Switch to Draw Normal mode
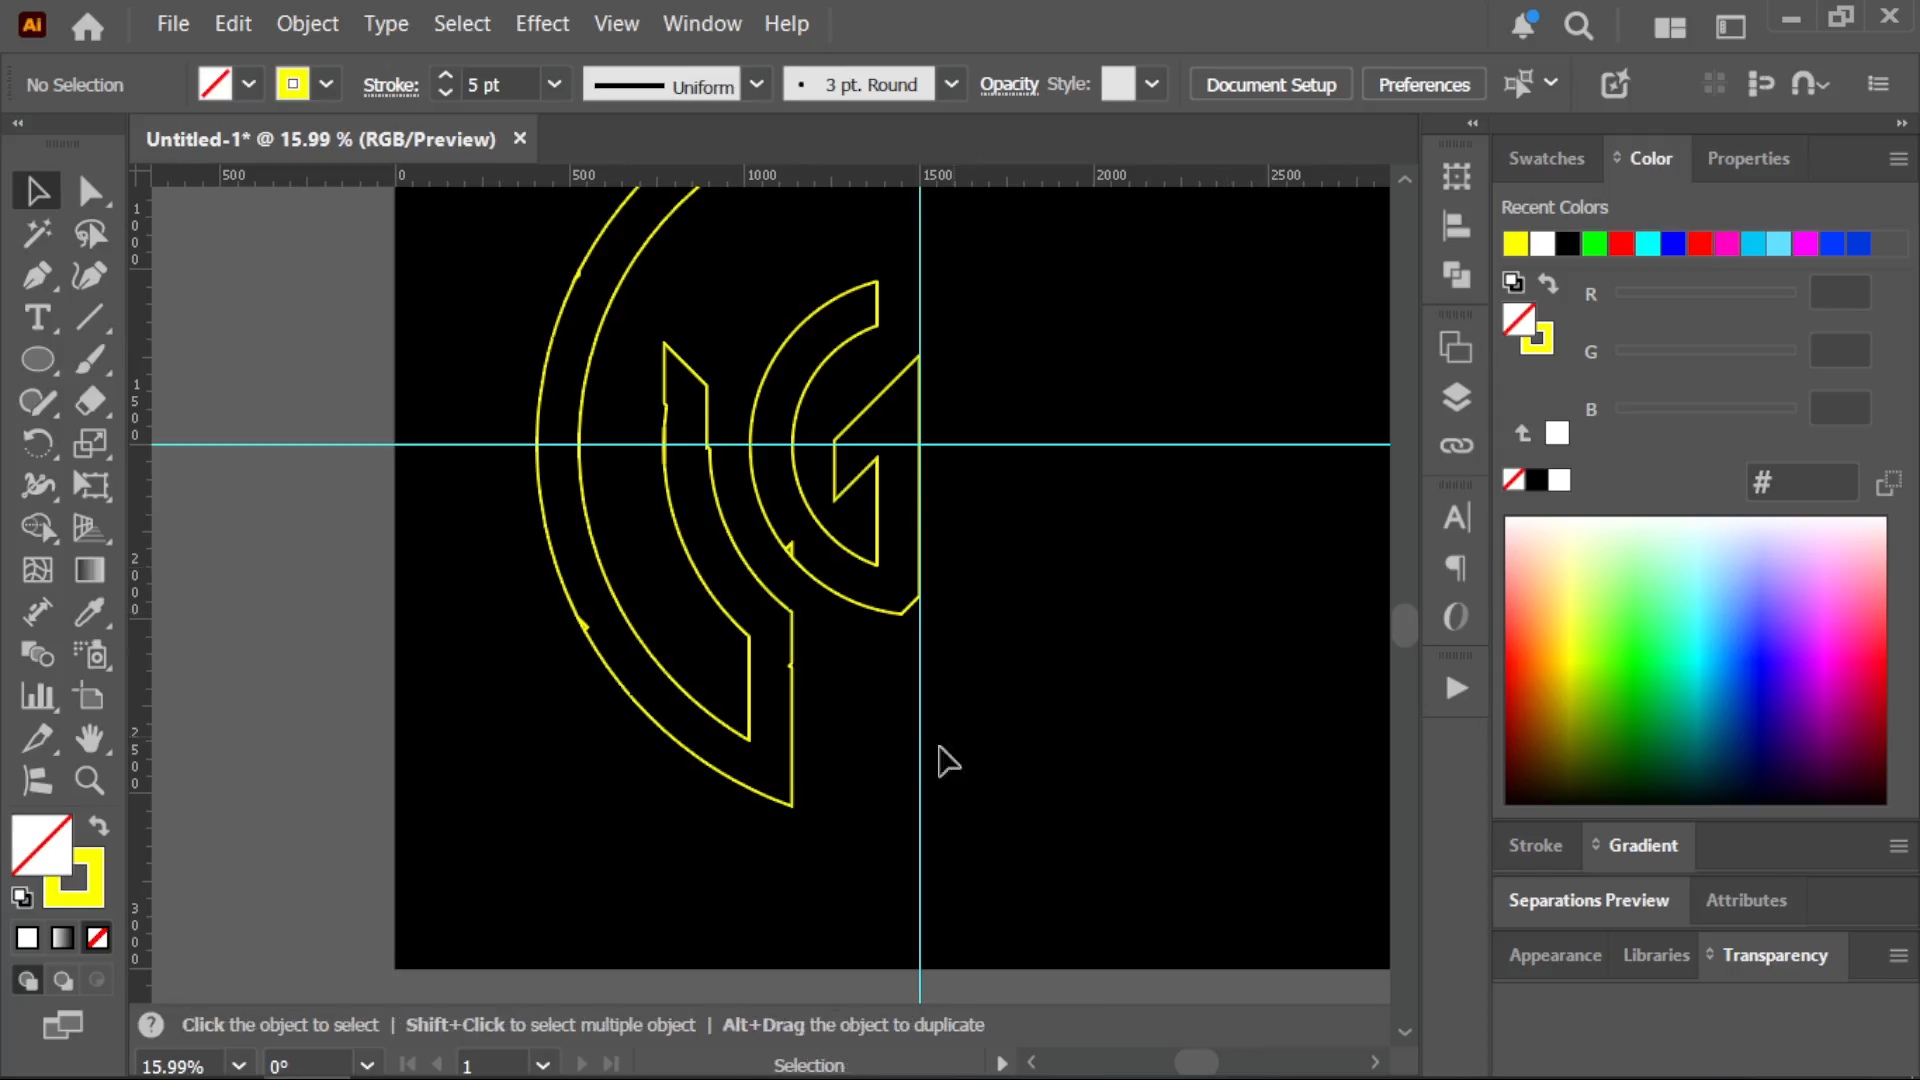Viewport: 1920px width, 1080px height. [27, 981]
